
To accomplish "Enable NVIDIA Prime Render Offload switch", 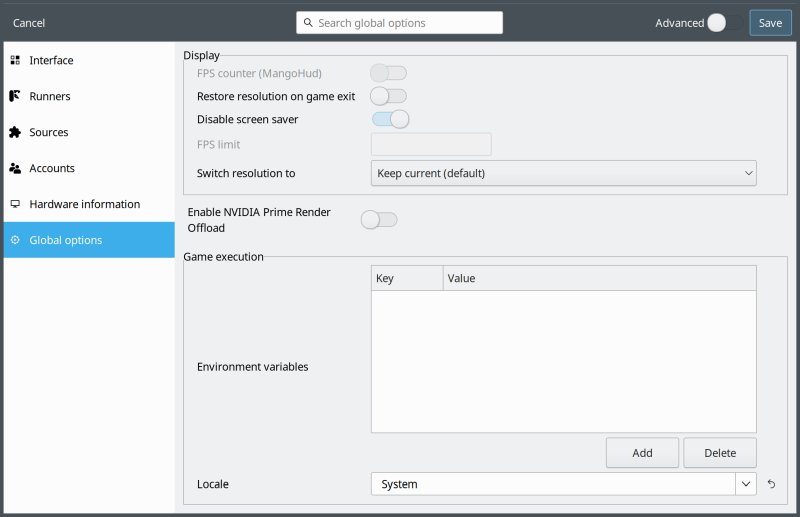I will click(x=379, y=220).
